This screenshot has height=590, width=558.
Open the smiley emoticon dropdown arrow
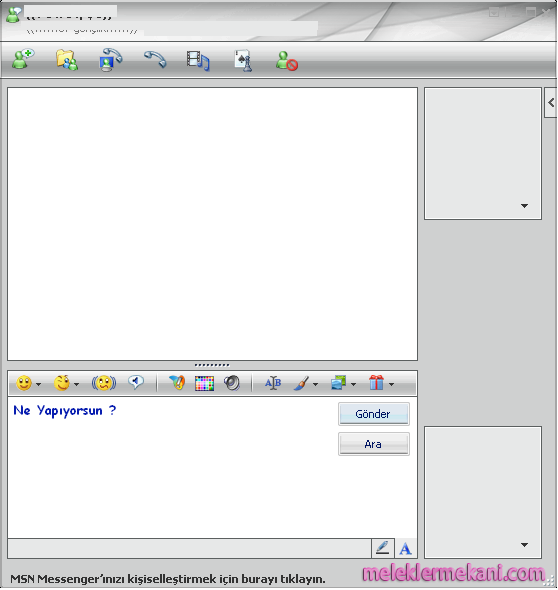coord(38,385)
